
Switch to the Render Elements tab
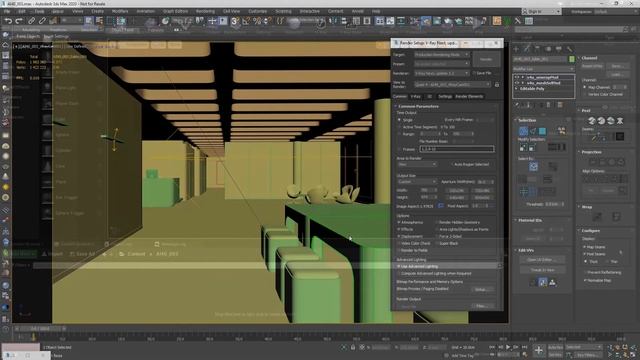[x=469, y=96]
